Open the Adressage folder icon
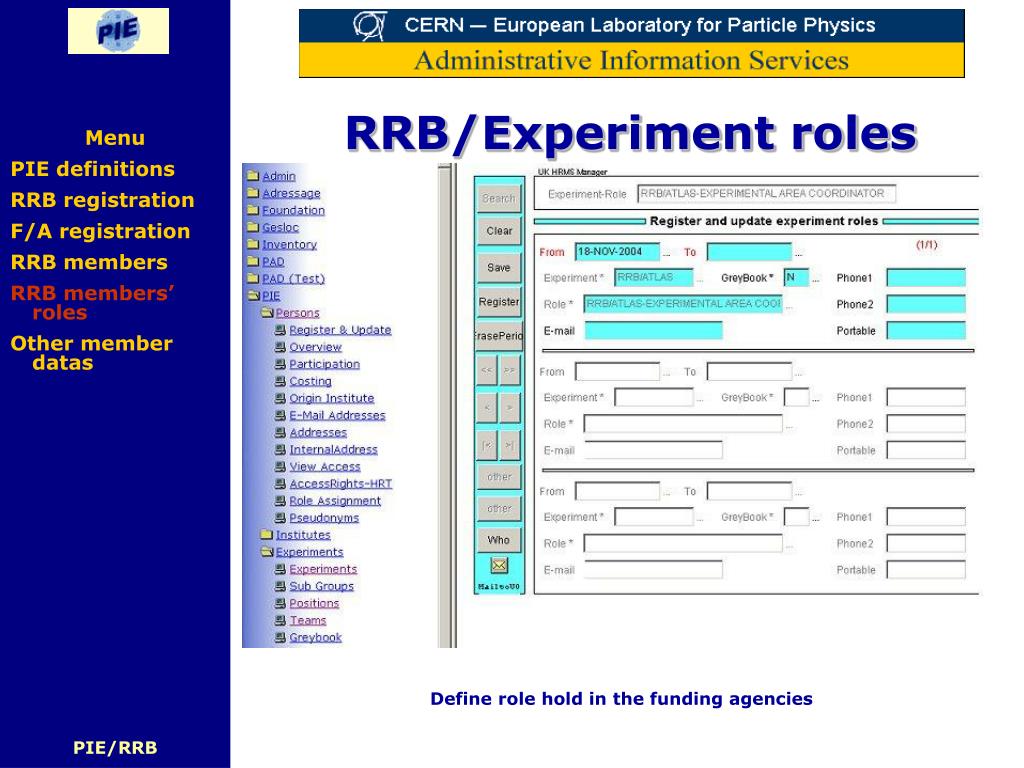 coord(253,193)
